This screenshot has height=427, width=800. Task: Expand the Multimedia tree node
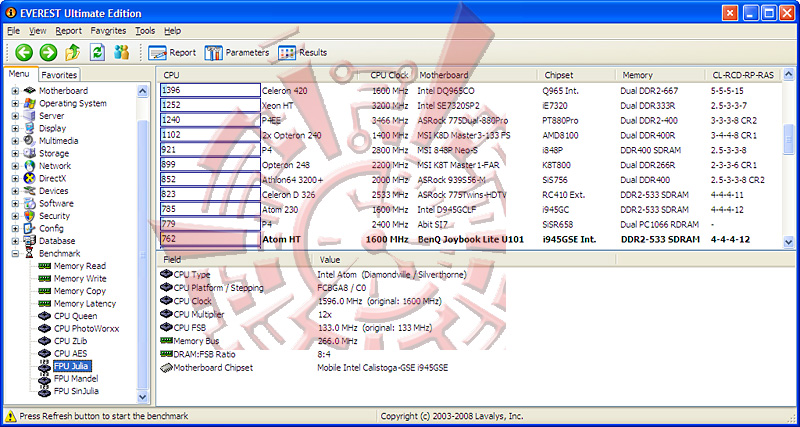pyautogui.click(x=15, y=141)
